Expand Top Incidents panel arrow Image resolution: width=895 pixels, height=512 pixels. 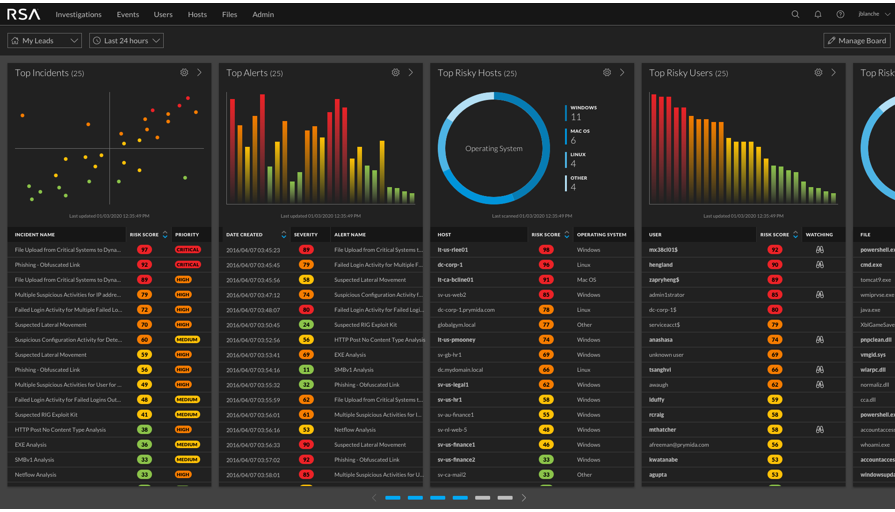click(x=199, y=72)
